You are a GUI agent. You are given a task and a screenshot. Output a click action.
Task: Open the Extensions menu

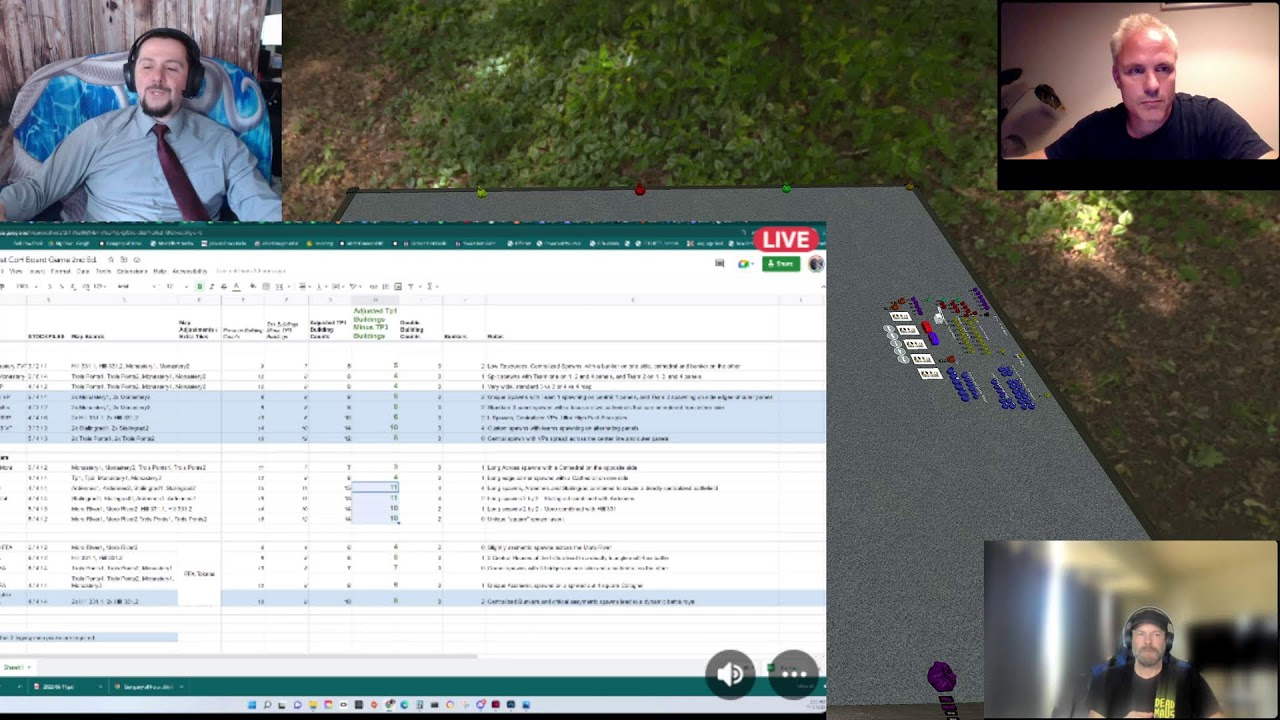(132, 271)
